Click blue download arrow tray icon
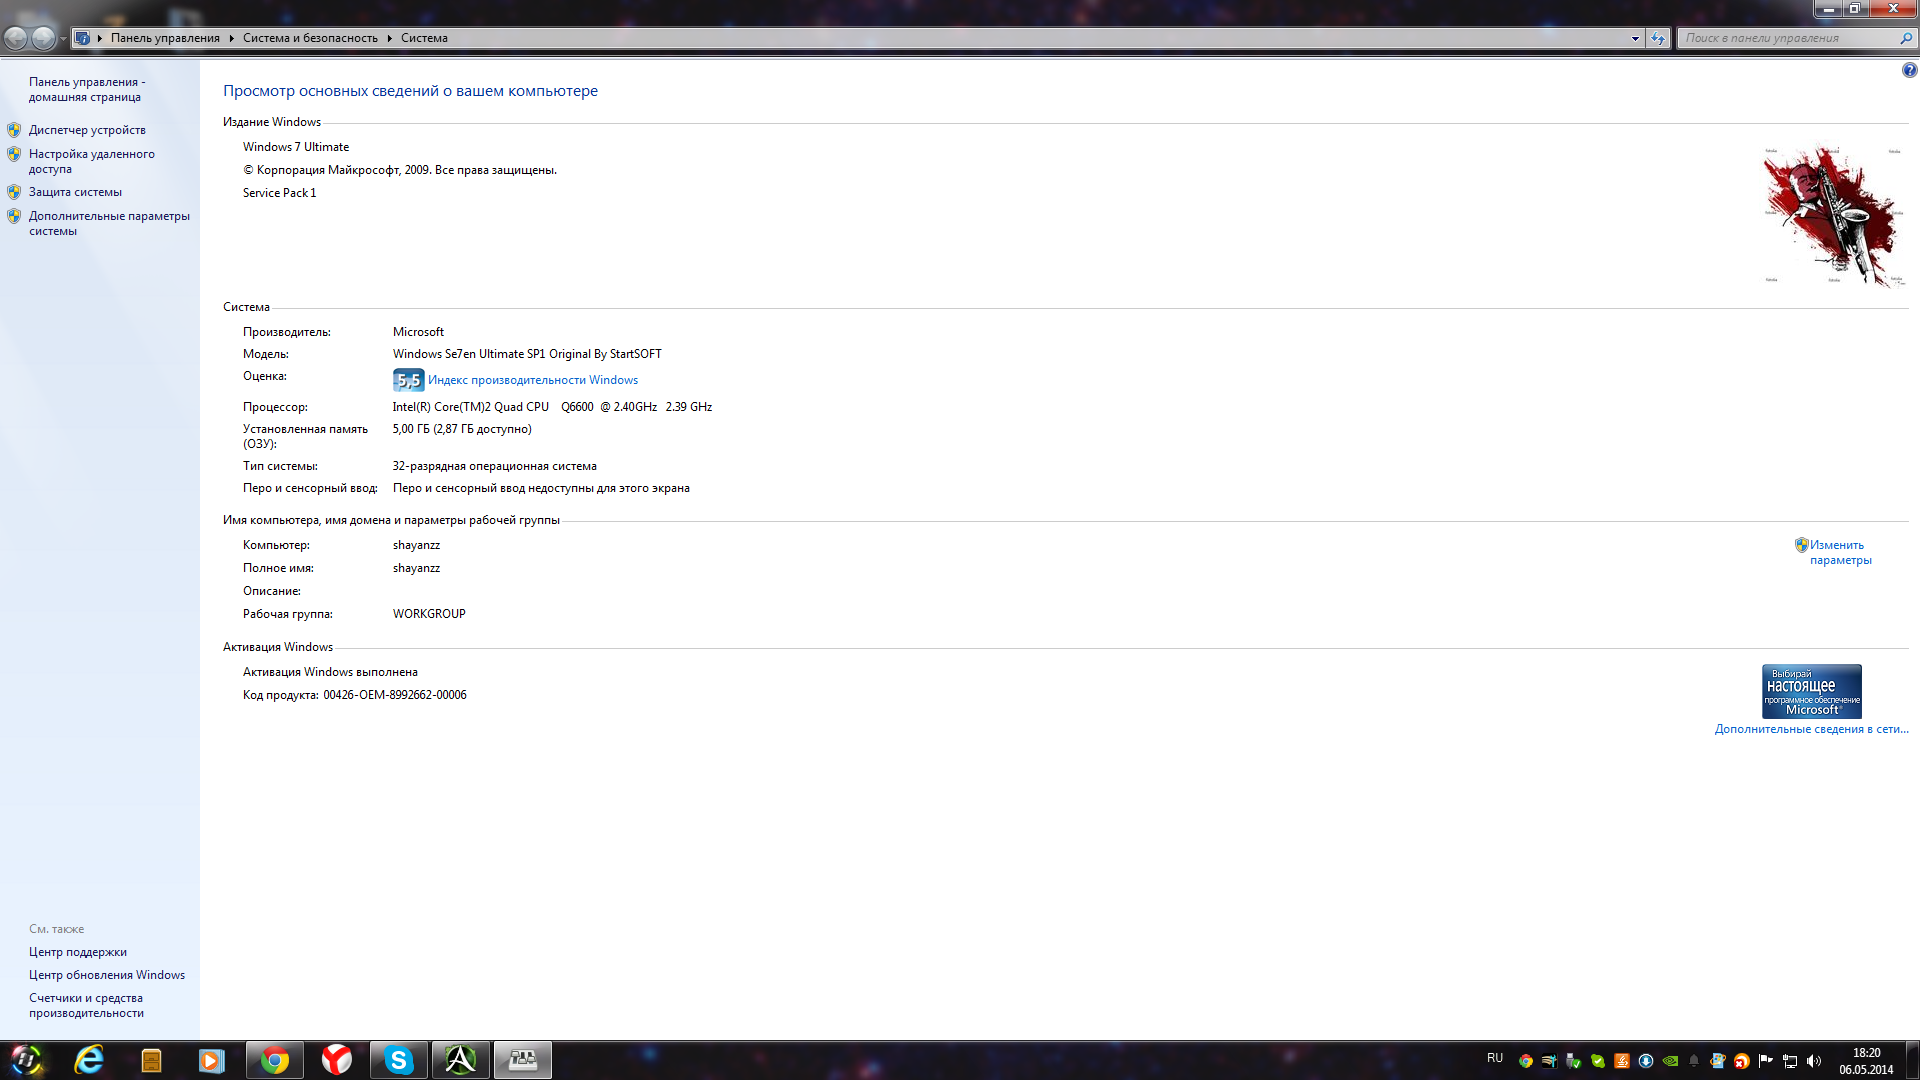Image resolution: width=1920 pixels, height=1080 pixels. [1646, 1061]
